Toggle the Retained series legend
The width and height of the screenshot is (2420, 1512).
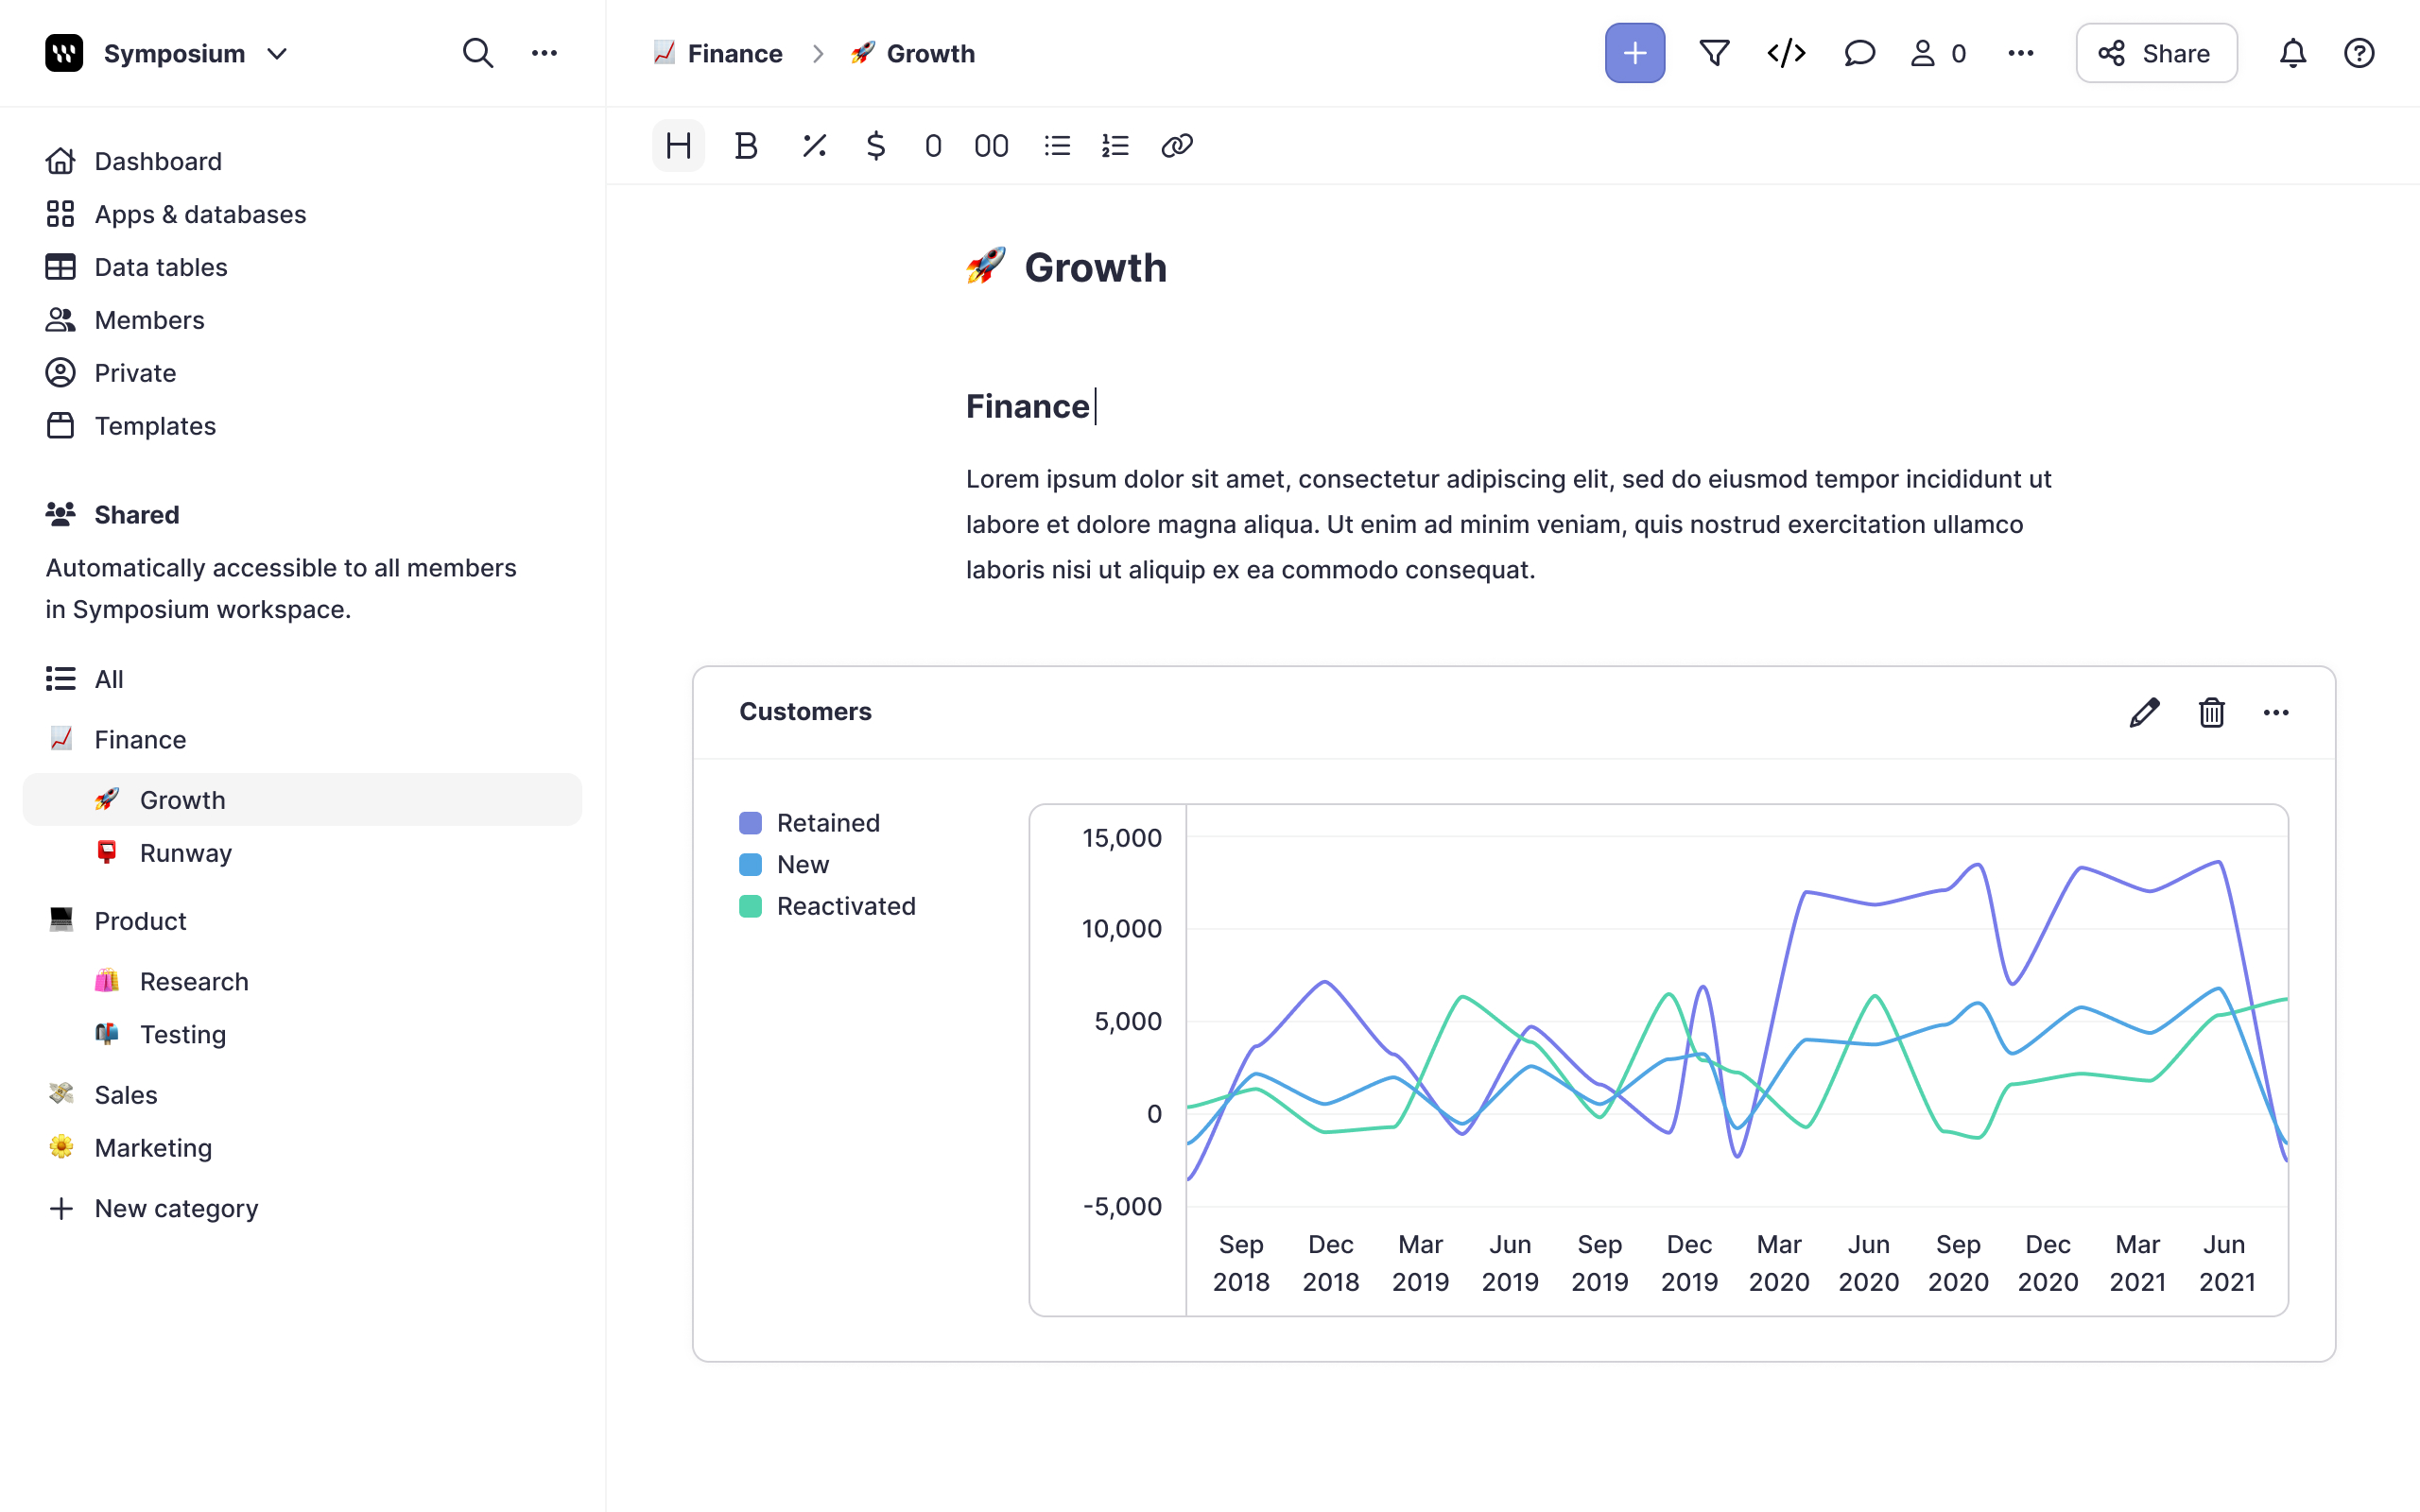pyautogui.click(x=827, y=823)
